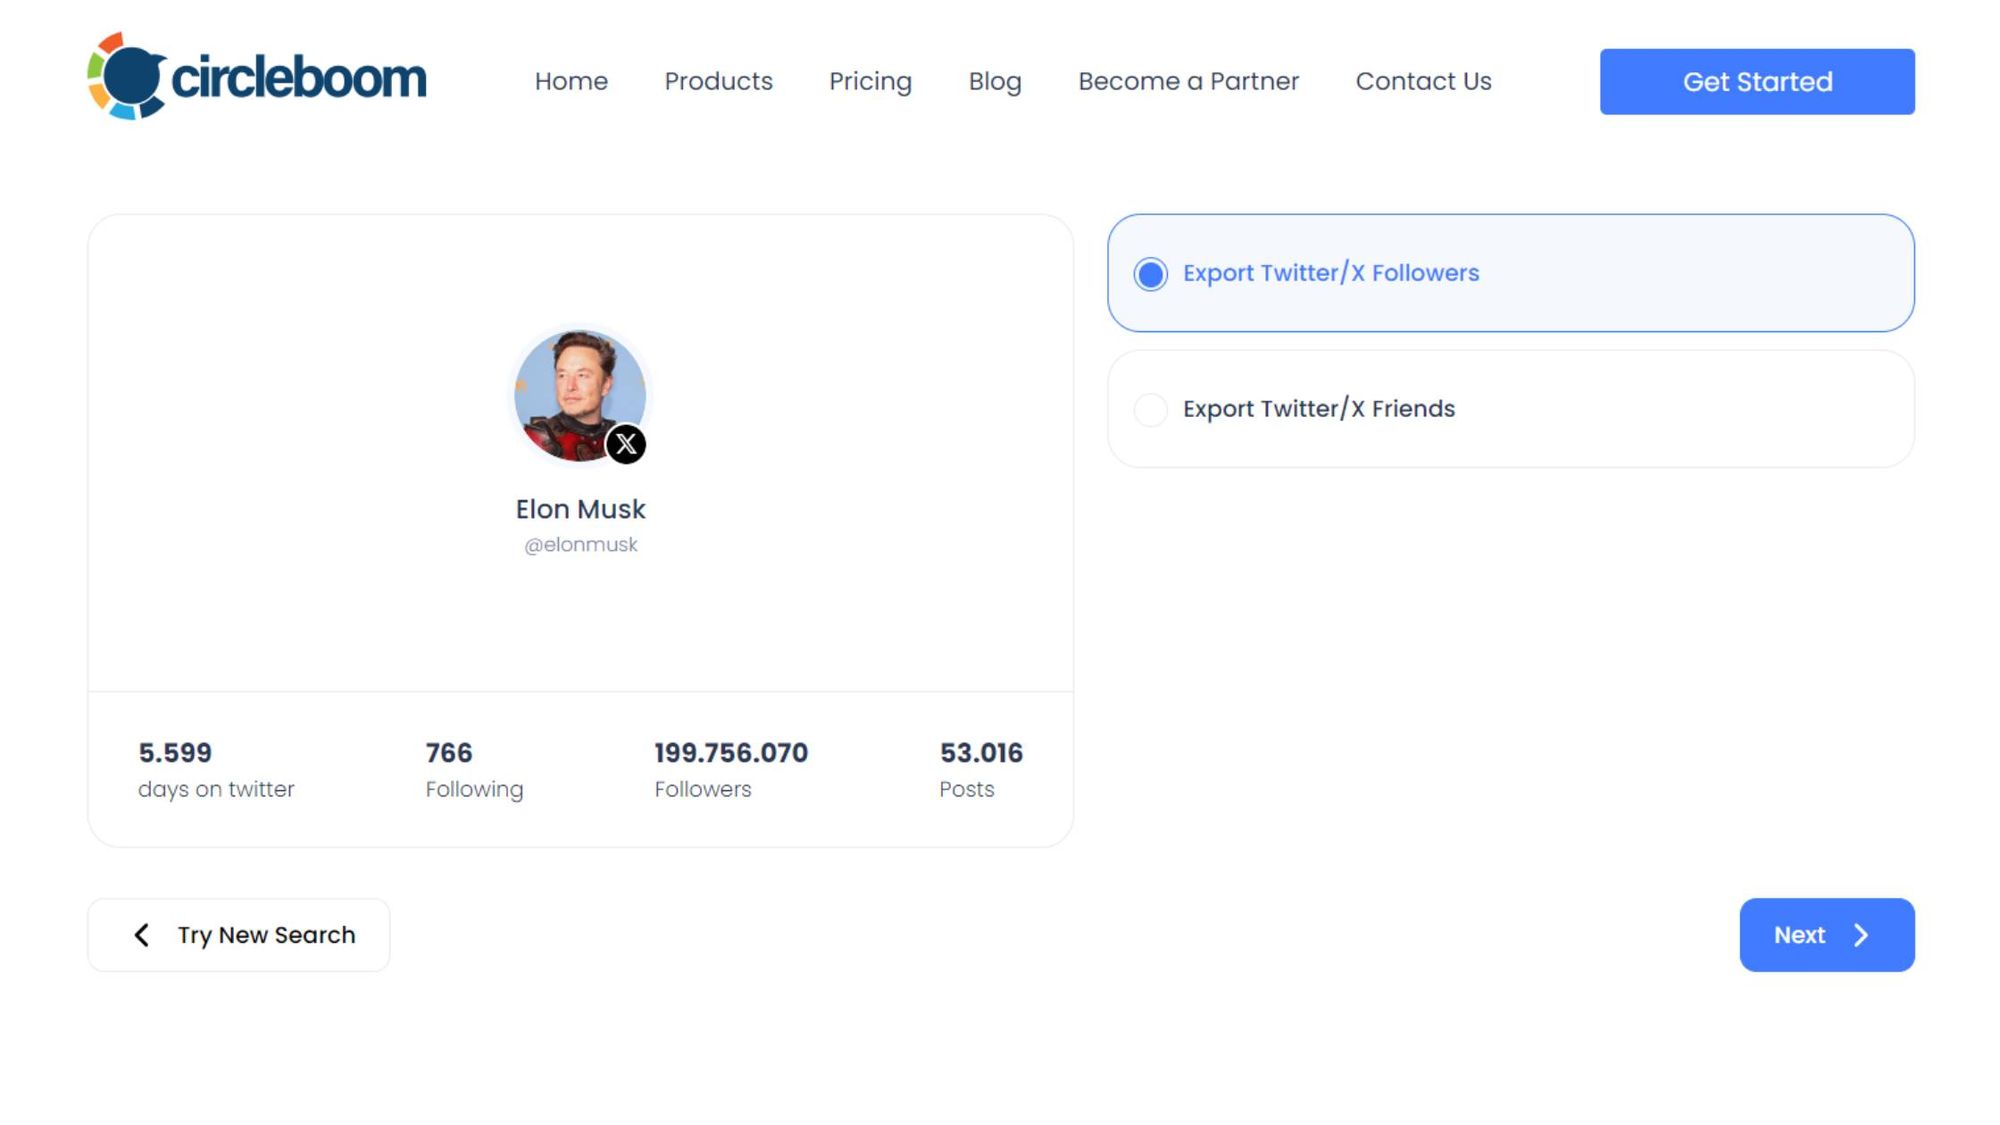Click the back chevron icon on Try New Search
Screen dimensions: 2000x1125
139,934
